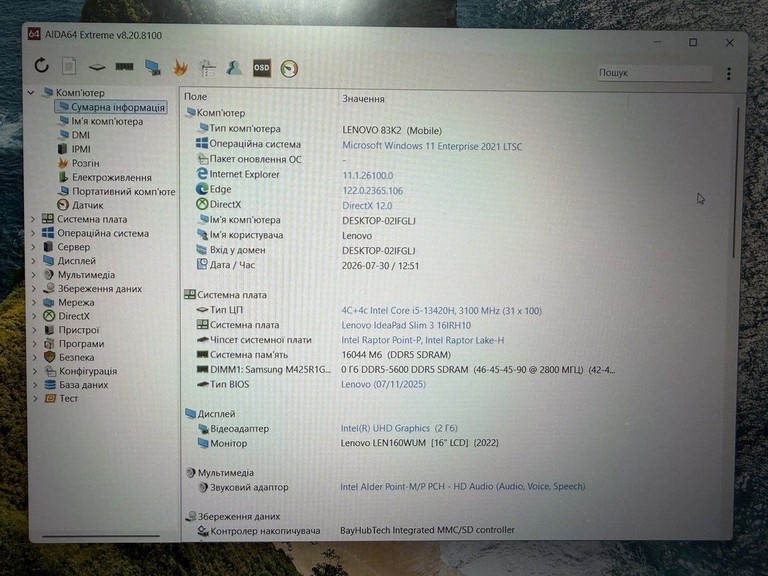This screenshot has height=576, width=768.
Task: Open the Intel Alder Point-M/P PCH HD Audio link
Action: (x=462, y=486)
